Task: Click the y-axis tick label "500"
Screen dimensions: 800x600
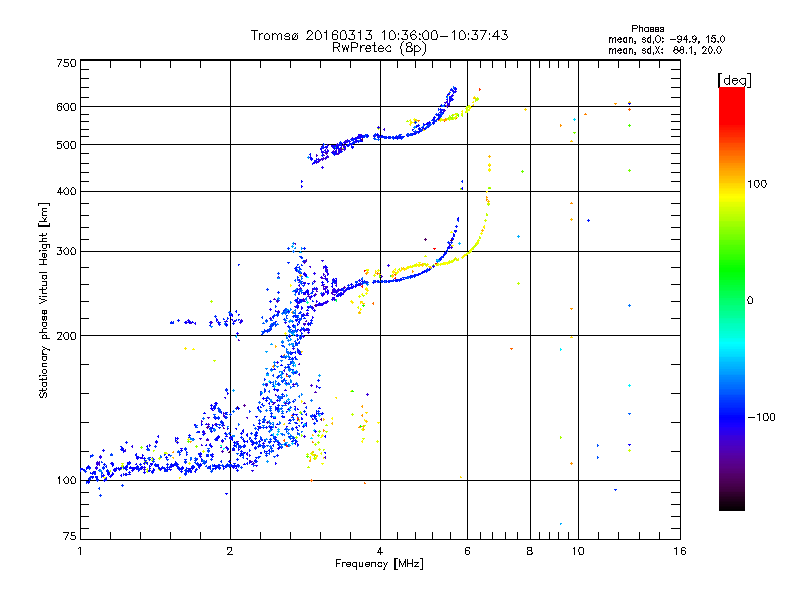Action: coord(67,145)
